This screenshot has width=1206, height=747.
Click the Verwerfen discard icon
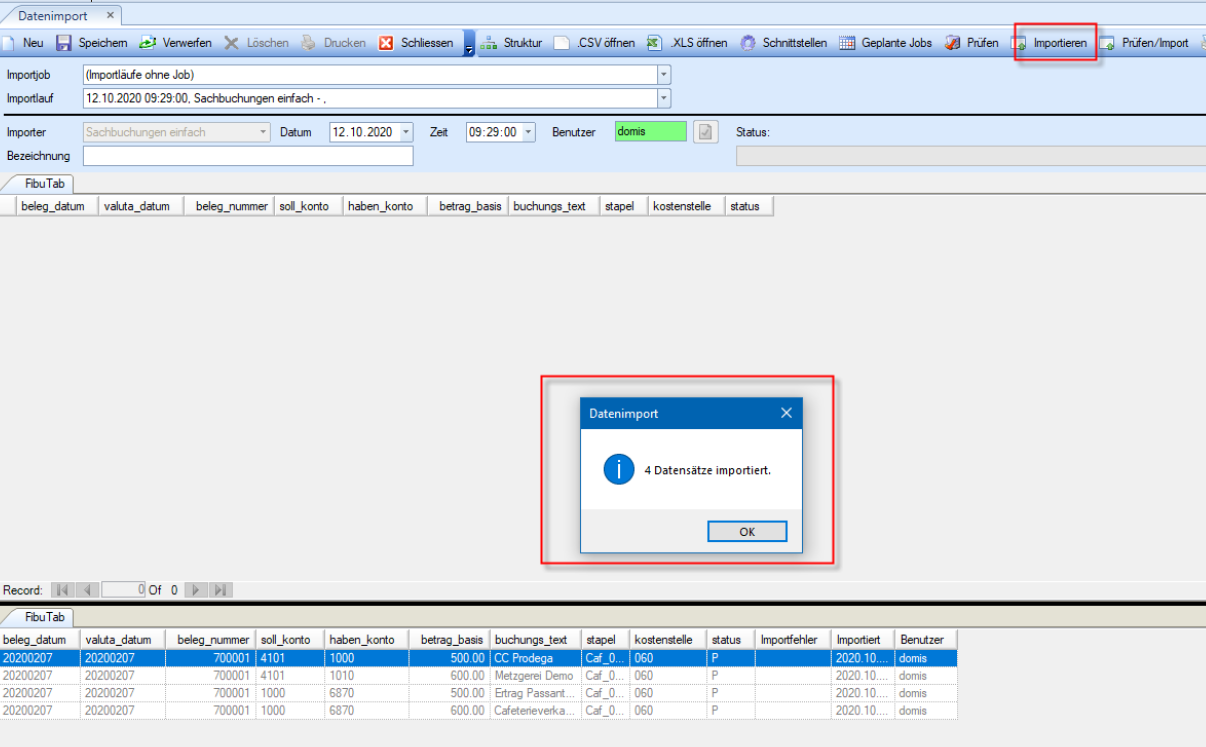[x=148, y=43]
